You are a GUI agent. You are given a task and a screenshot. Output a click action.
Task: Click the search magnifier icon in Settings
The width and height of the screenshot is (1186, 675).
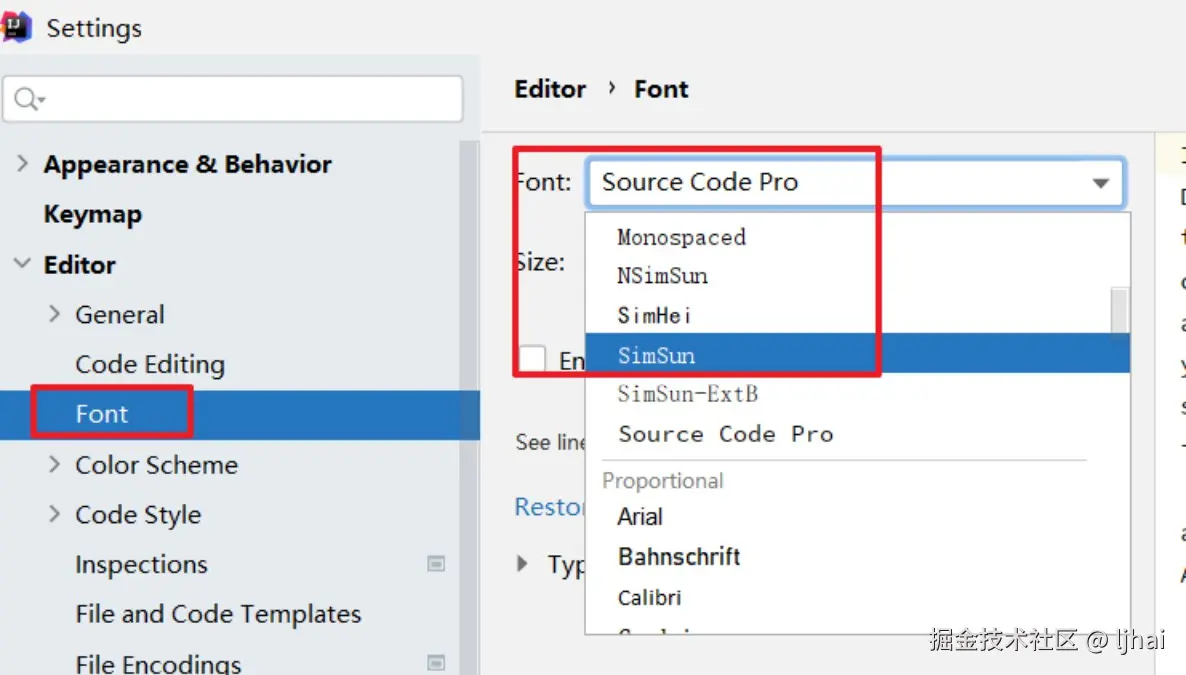pyautogui.click(x=27, y=99)
